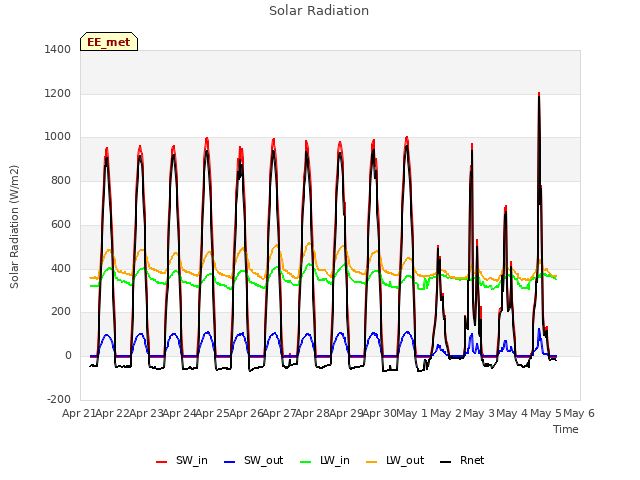Click the Apr 28 x-axis date label
The image size is (640, 480).
coord(313,413)
